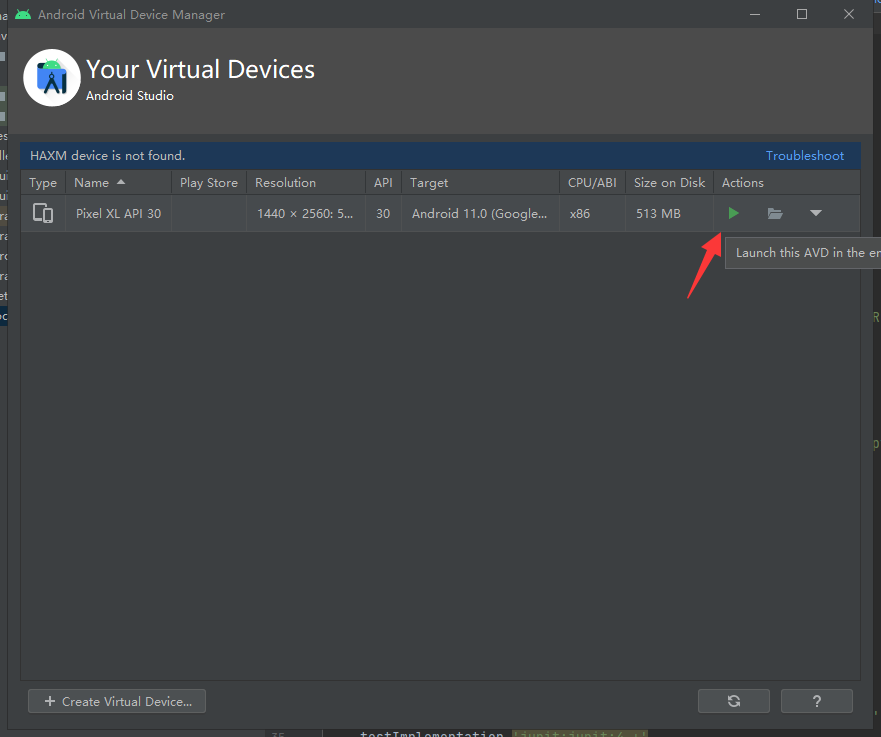Screen dimensions: 881x737
Task: Sort by Target column header
Action: pos(480,183)
